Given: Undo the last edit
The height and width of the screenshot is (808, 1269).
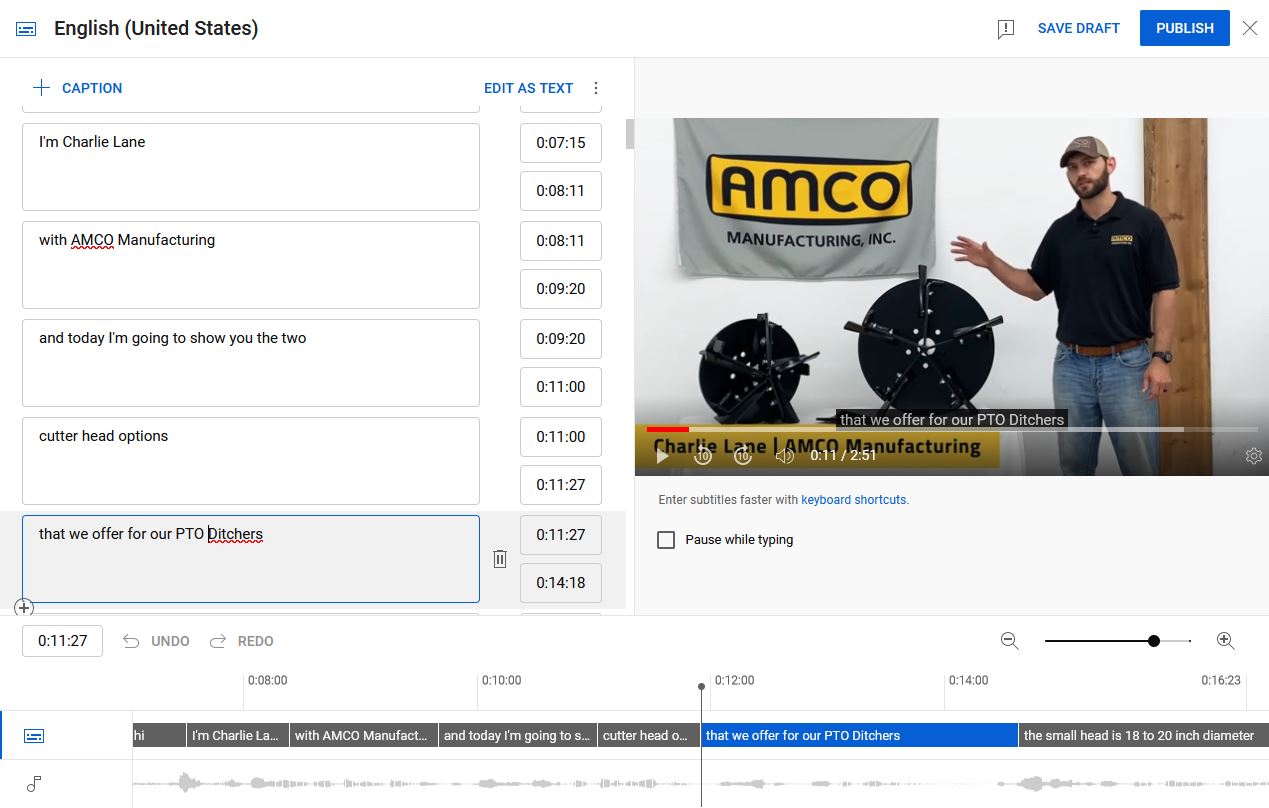Looking at the screenshot, I should coord(156,641).
